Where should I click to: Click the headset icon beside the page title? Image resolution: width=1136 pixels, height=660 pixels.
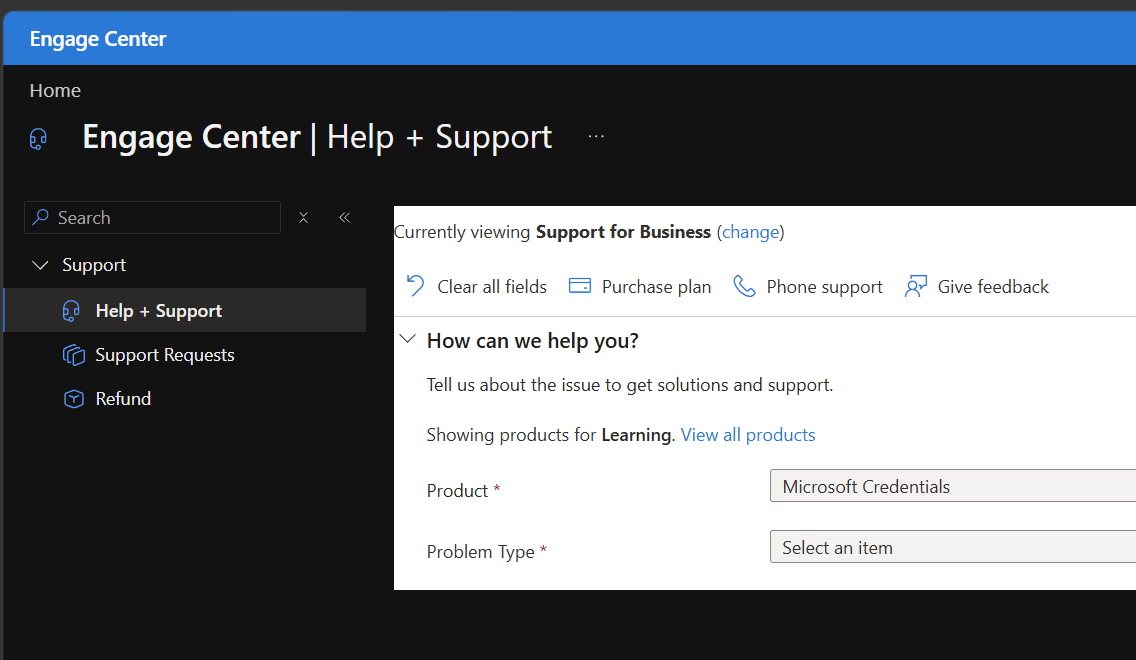pyautogui.click(x=38, y=138)
